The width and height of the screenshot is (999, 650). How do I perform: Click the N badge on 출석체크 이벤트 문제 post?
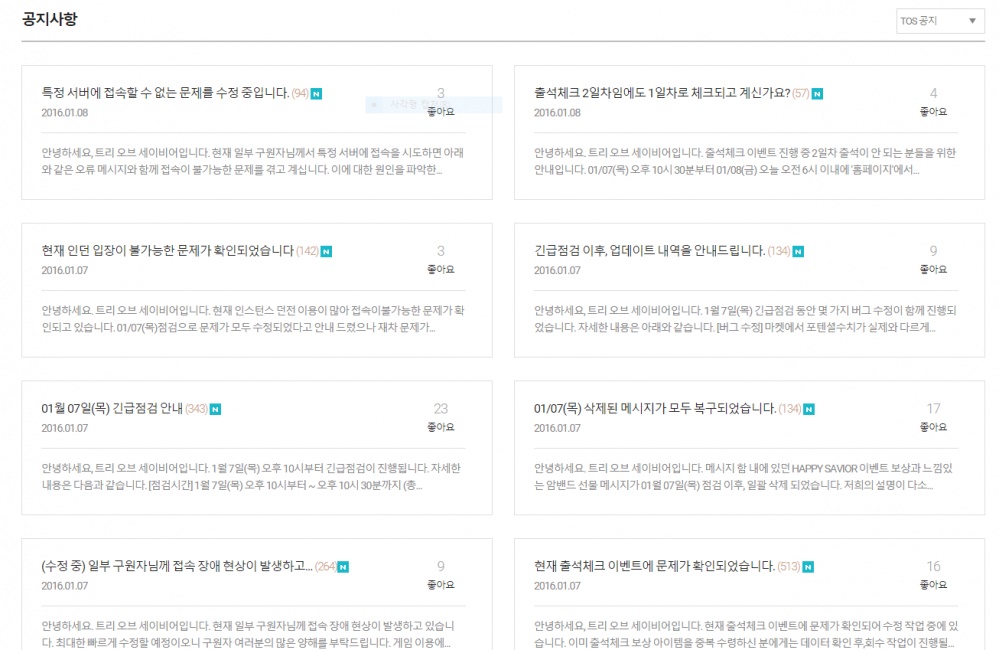click(x=808, y=567)
